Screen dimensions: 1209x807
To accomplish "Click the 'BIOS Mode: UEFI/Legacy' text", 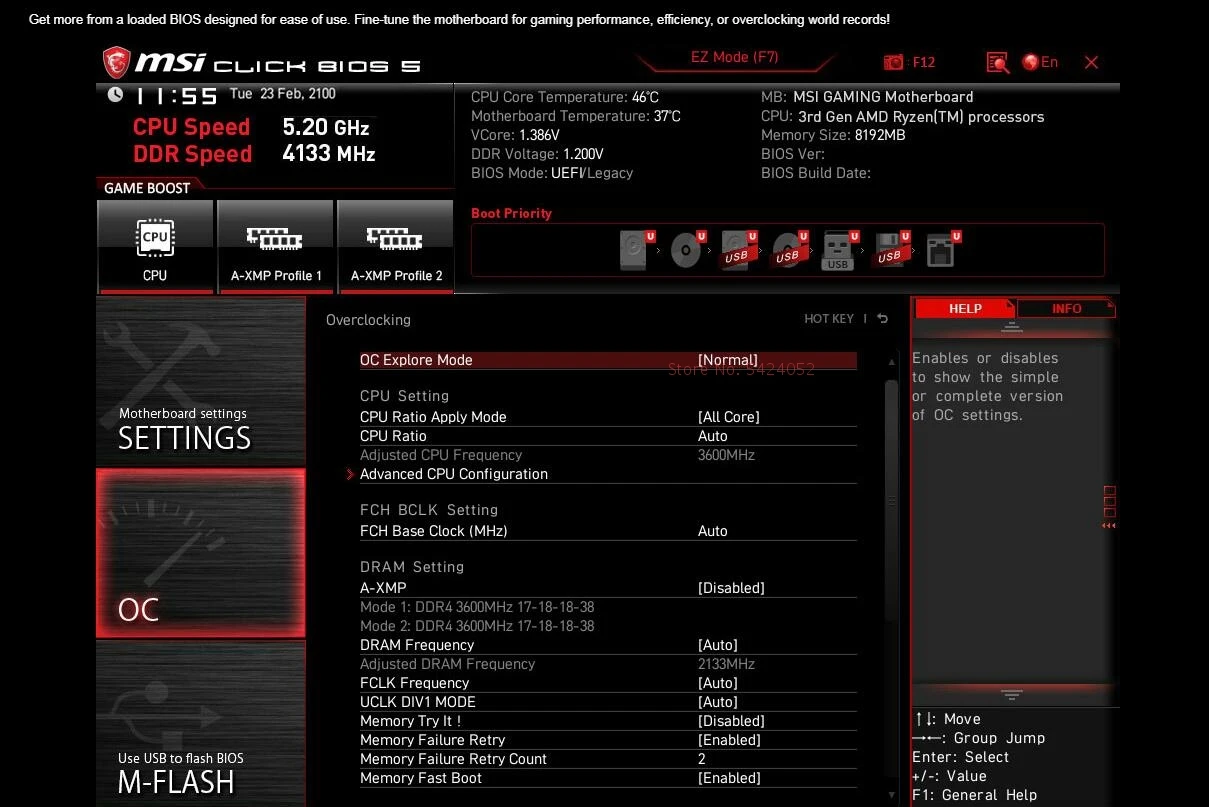I will pos(552,173).
